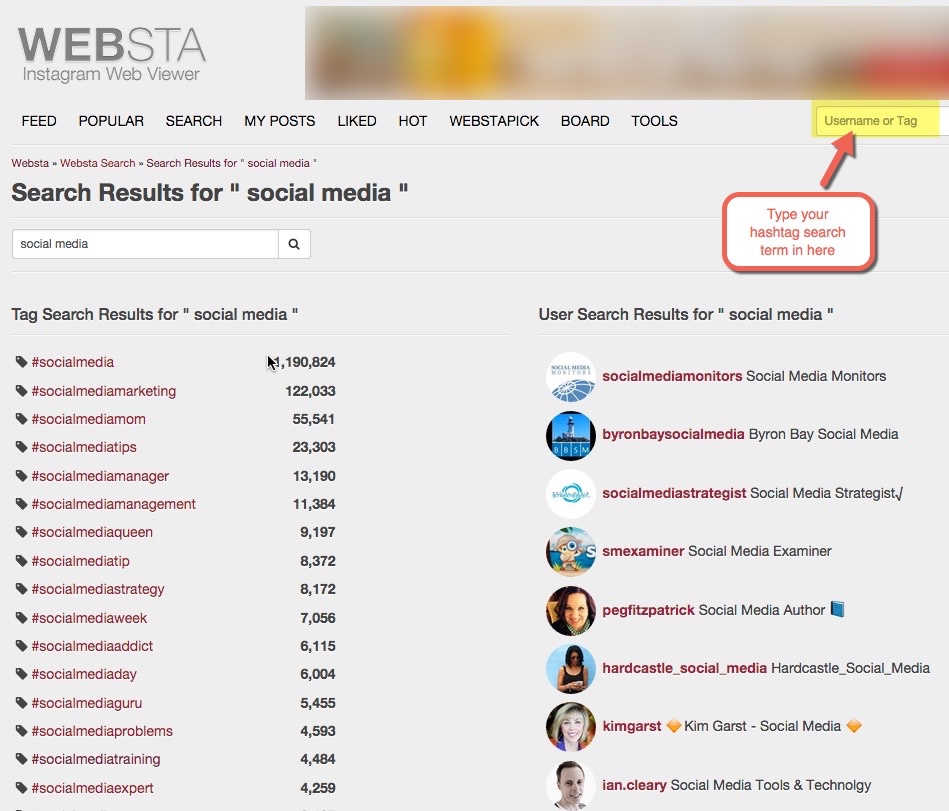Open hardcastle_social_media avatar

click(x=571, y=669)
